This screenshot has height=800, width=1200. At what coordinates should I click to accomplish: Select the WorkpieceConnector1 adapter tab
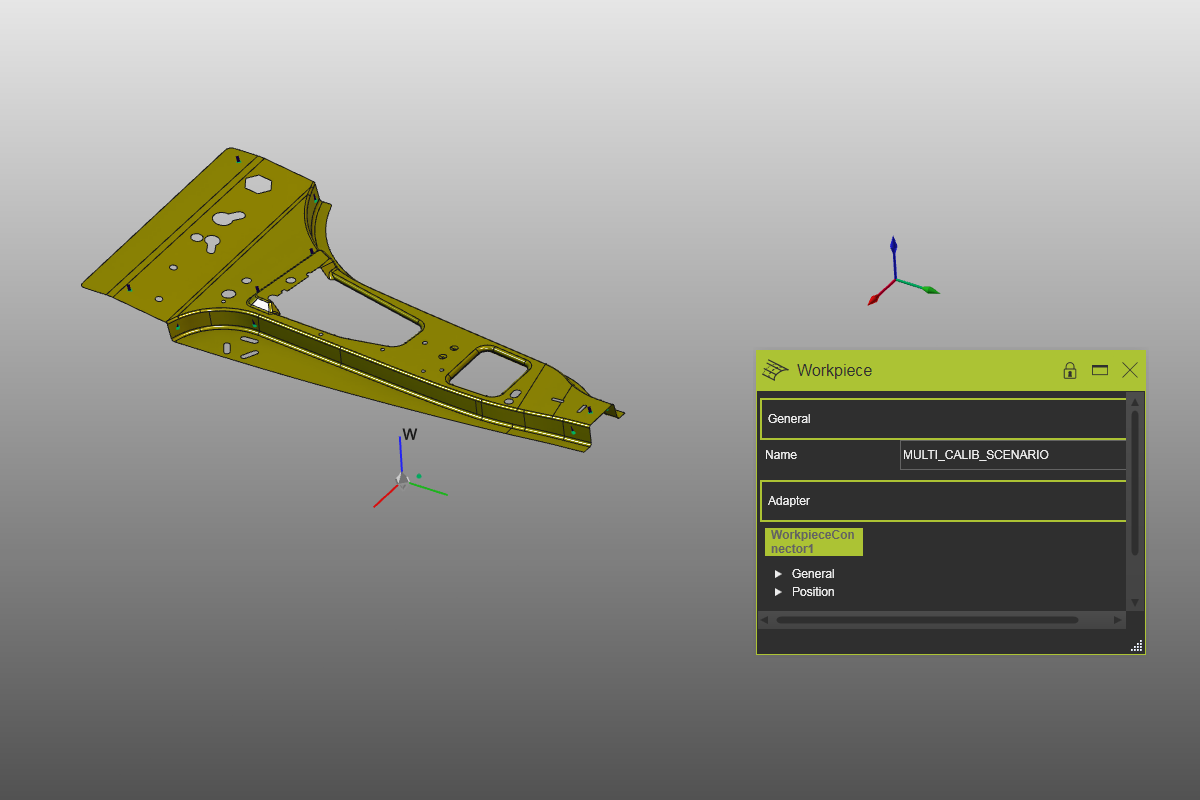click(813, 542)
